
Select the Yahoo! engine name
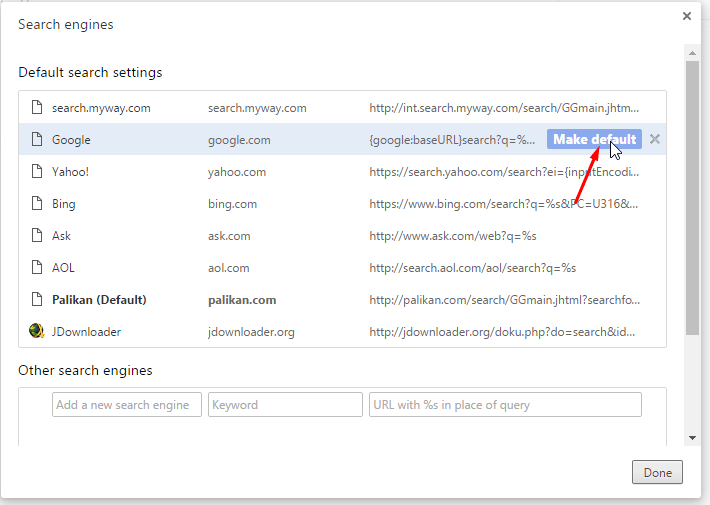click(70, 172)
